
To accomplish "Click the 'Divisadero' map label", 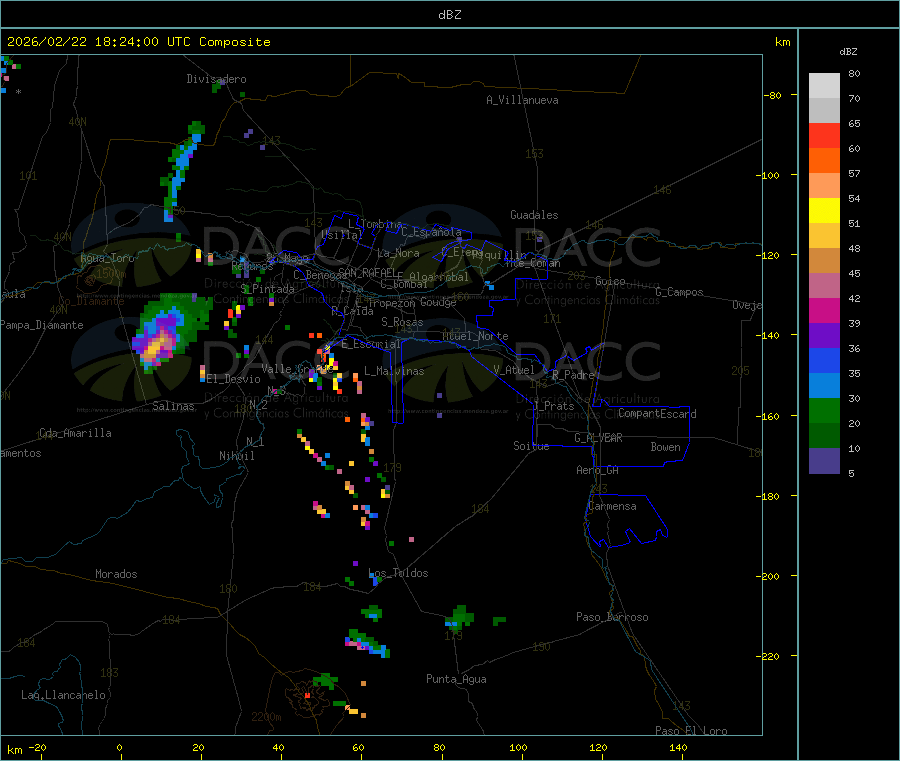I will 216,79.
